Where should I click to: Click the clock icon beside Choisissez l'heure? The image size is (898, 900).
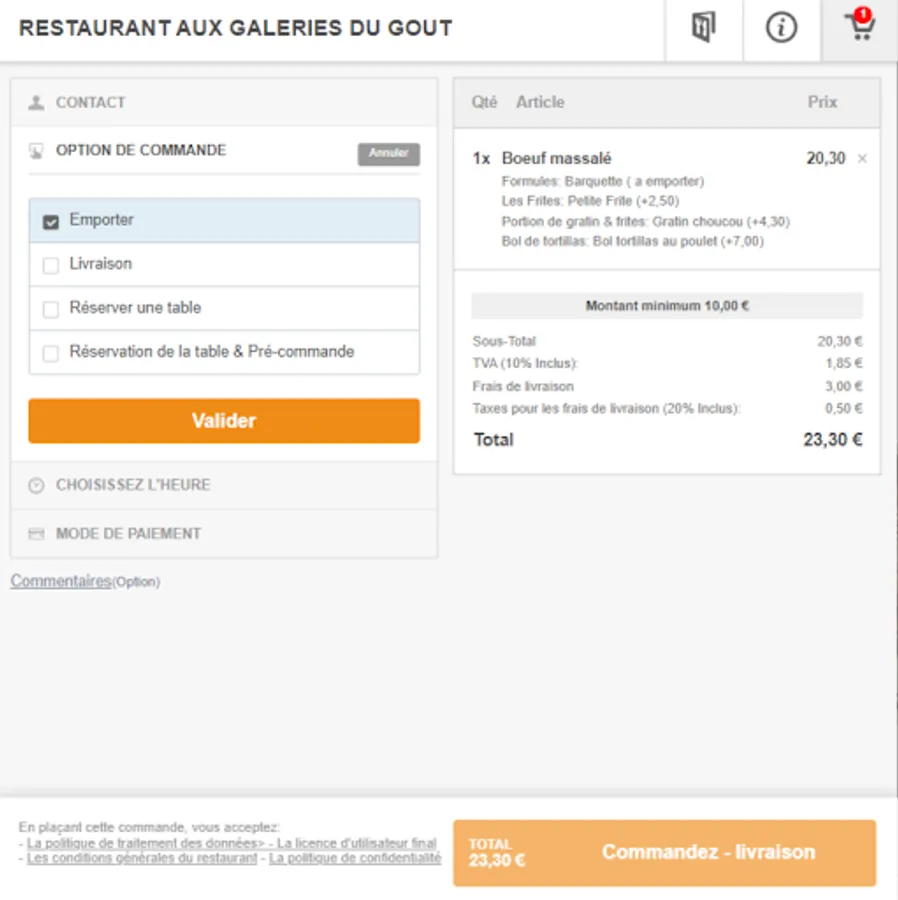click(37, 485)
